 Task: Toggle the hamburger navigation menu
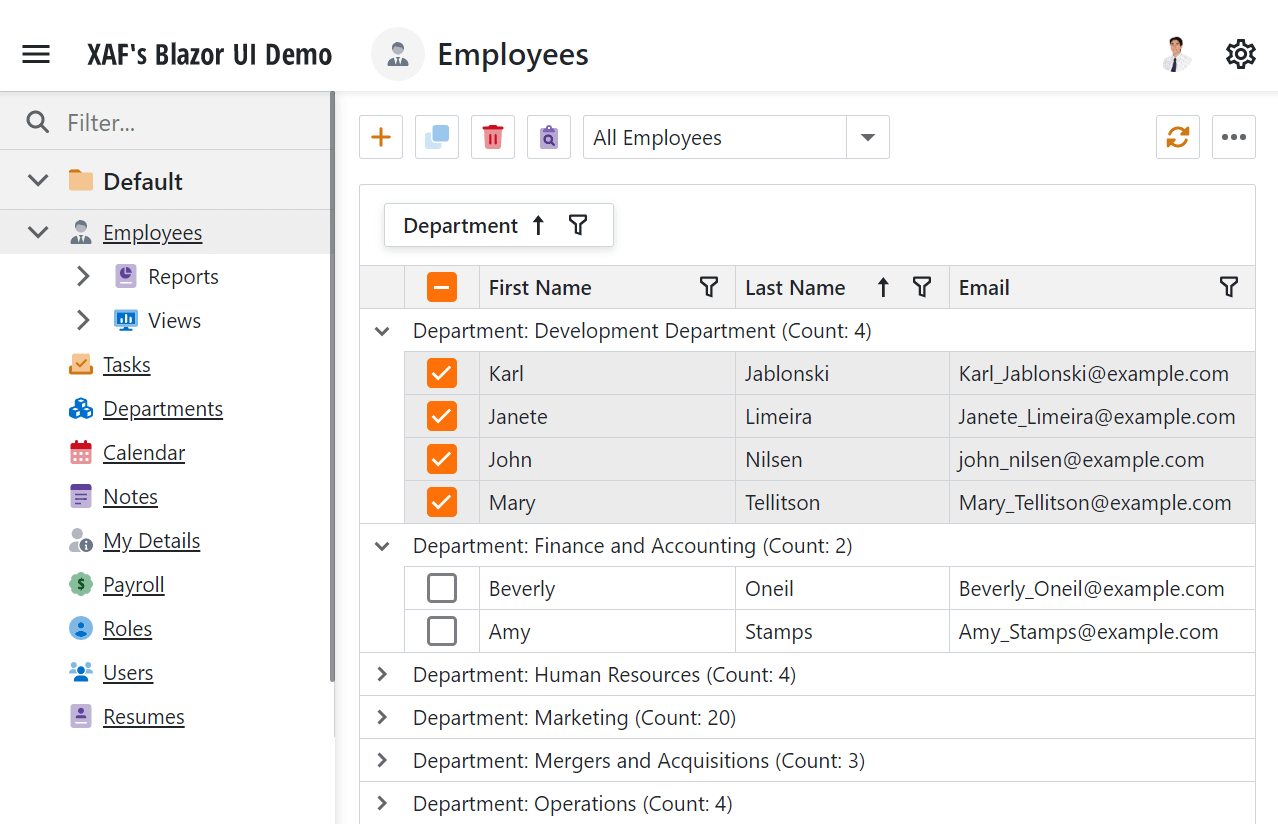36,54
